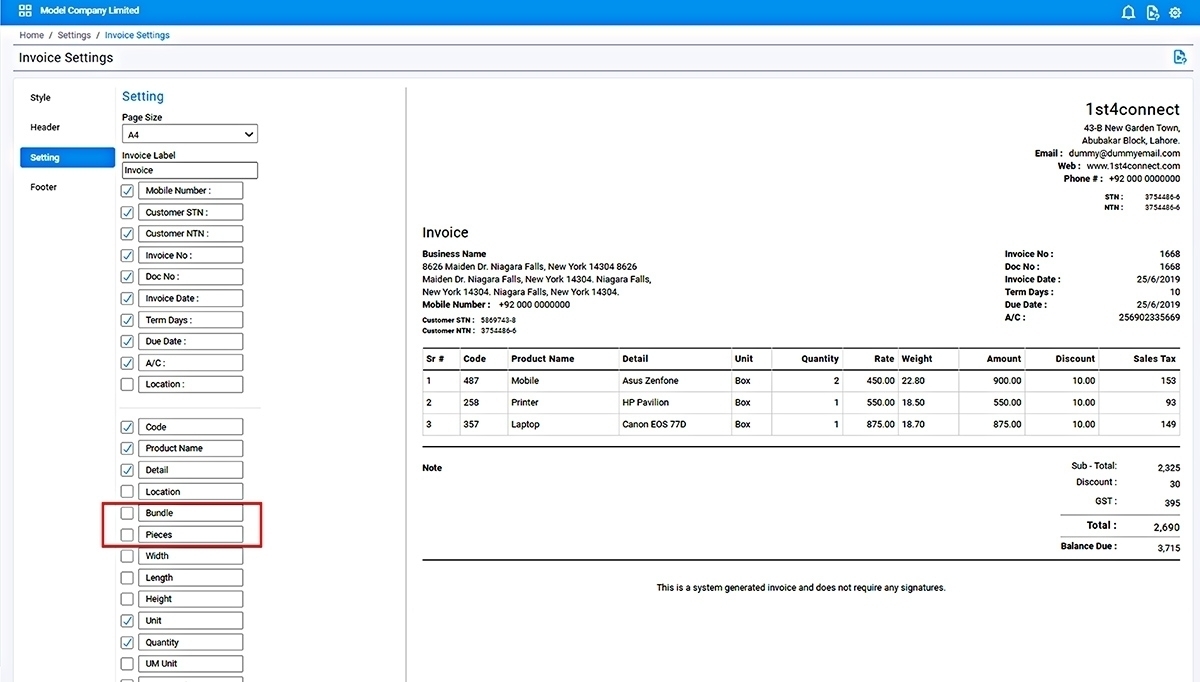Go to Settings breadcrumb link

click(x=74, y=35)
